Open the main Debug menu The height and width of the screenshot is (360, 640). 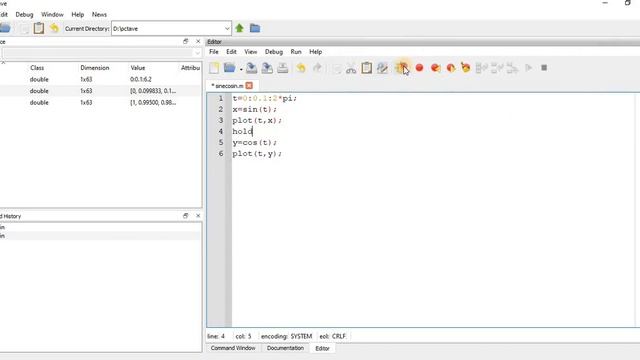pyautogui.click(x=24, y=15)
